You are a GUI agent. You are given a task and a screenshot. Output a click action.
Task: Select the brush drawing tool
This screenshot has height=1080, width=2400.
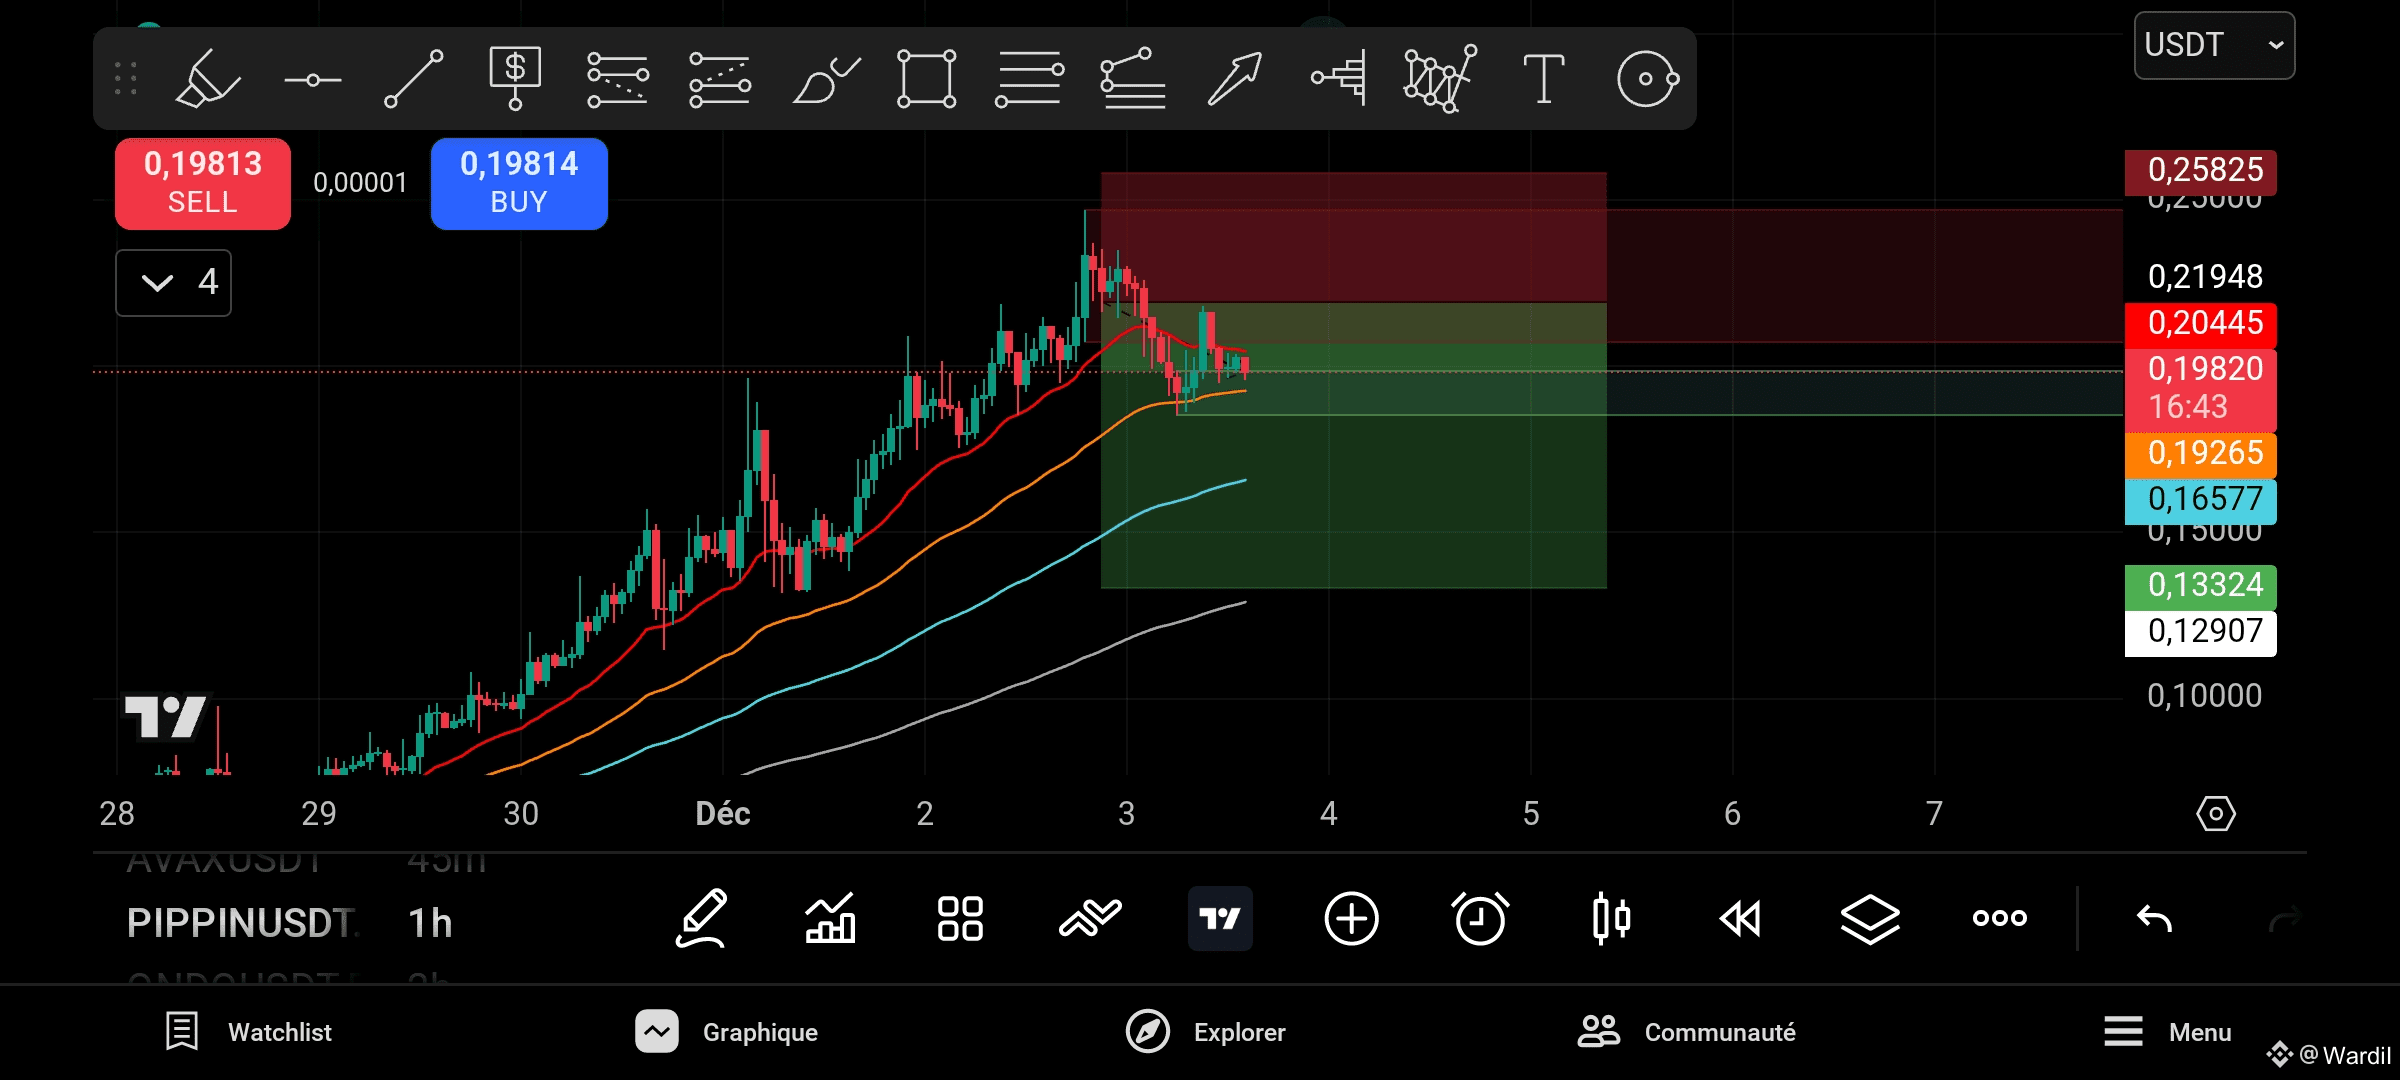click(x=825, y=80)
